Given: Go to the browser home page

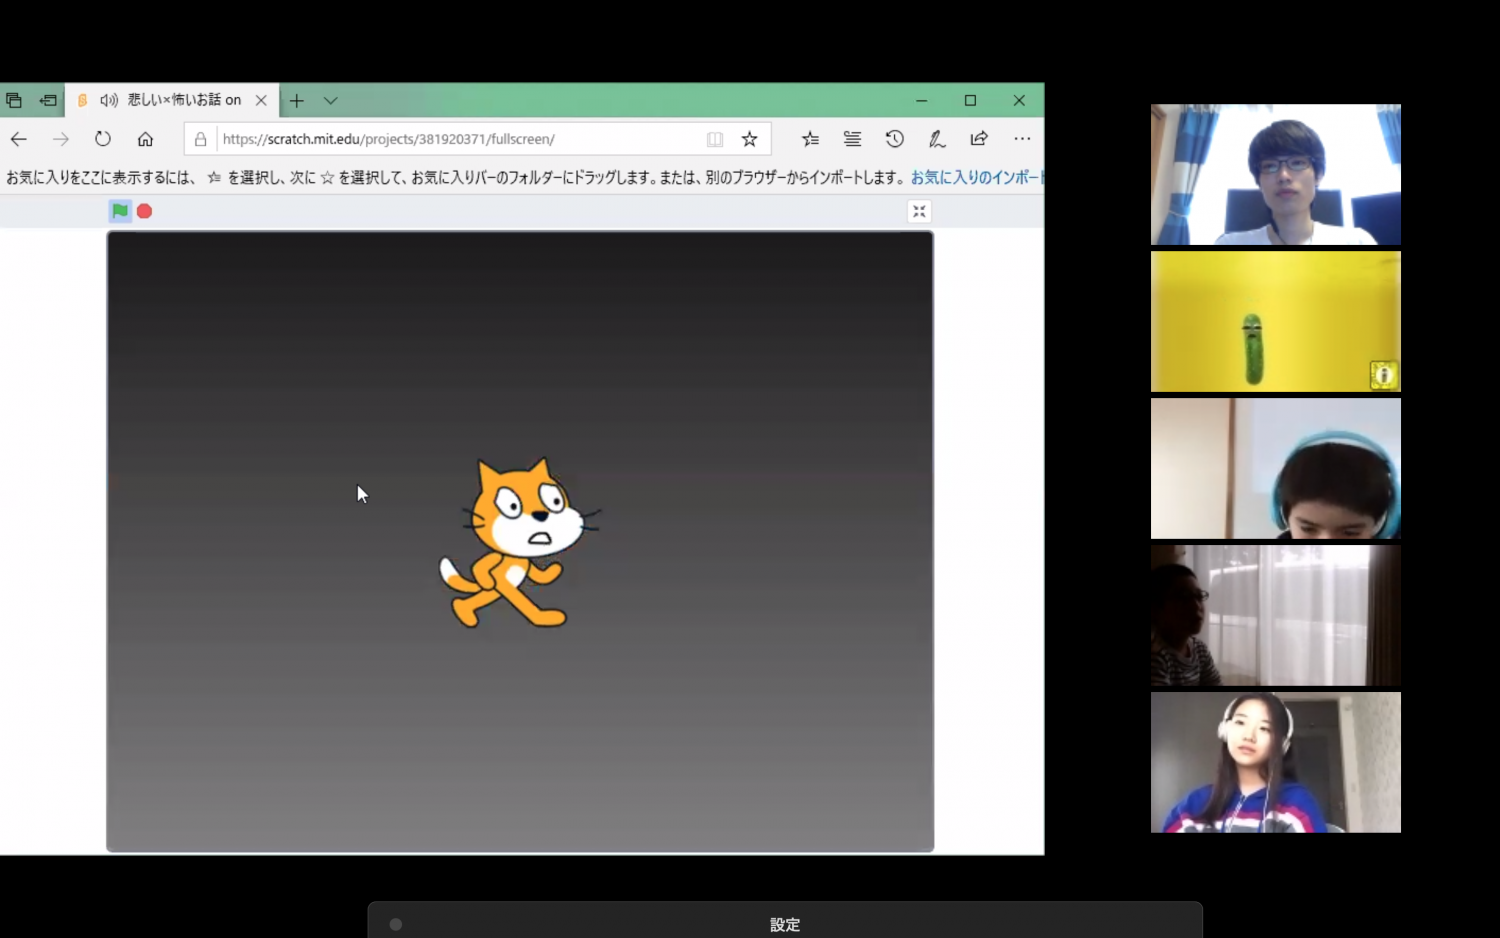Looking at the screenshot, I should [145, 139].
